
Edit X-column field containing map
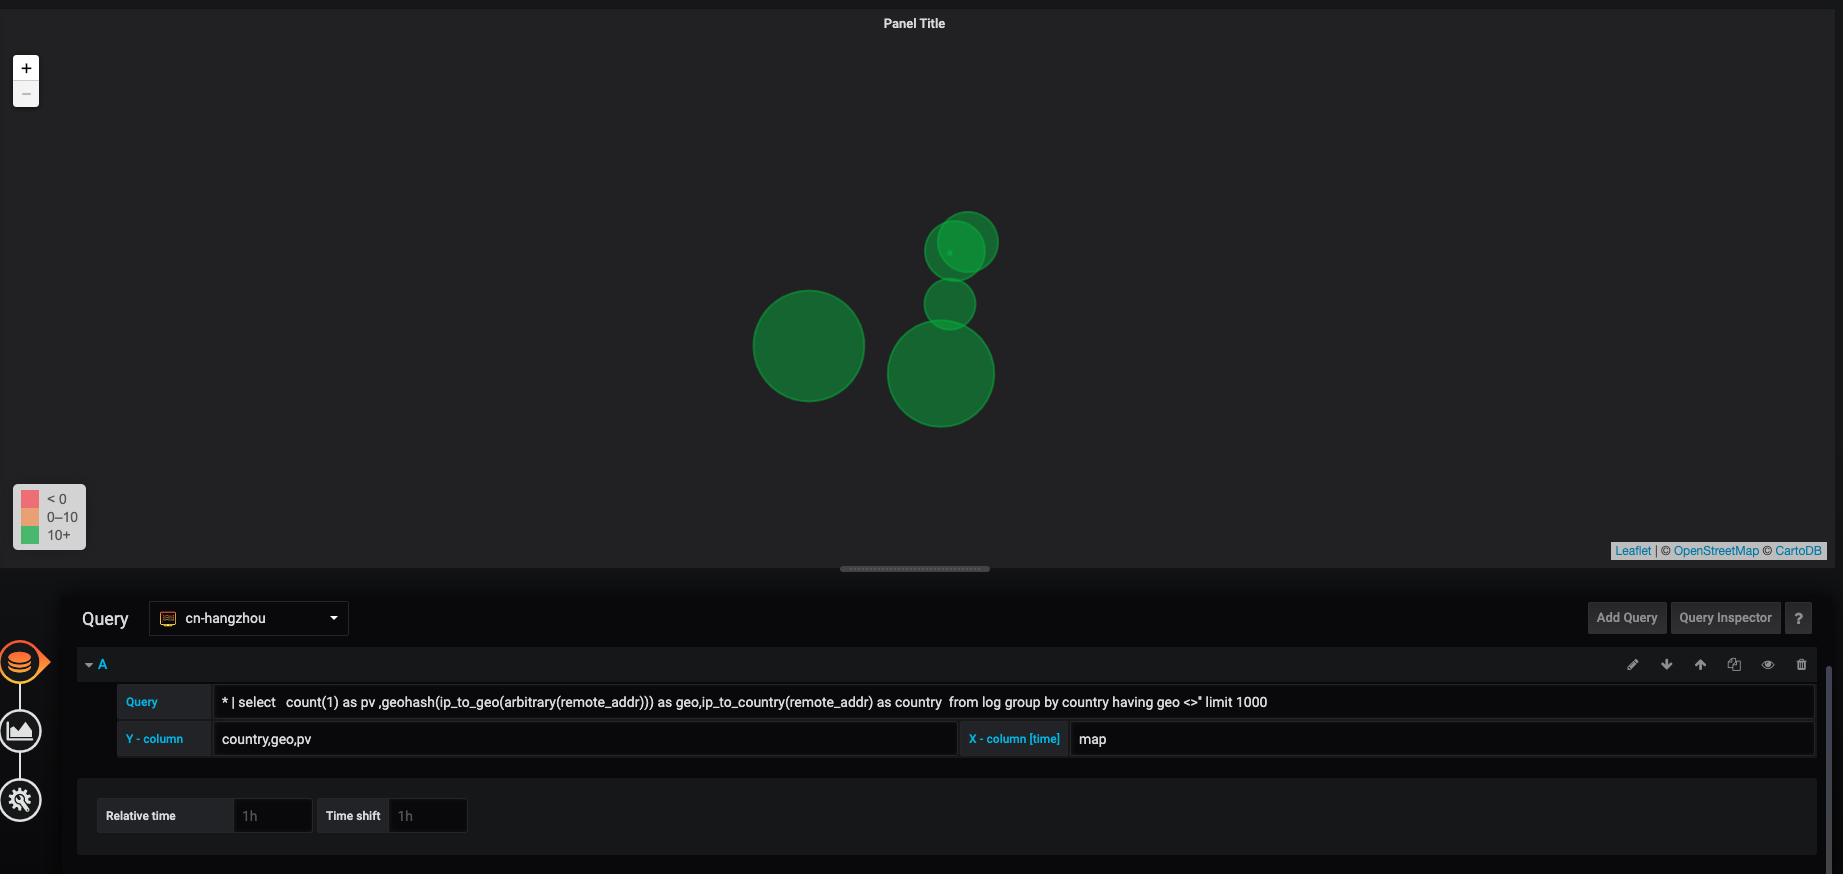click(x=1442, y=739)
